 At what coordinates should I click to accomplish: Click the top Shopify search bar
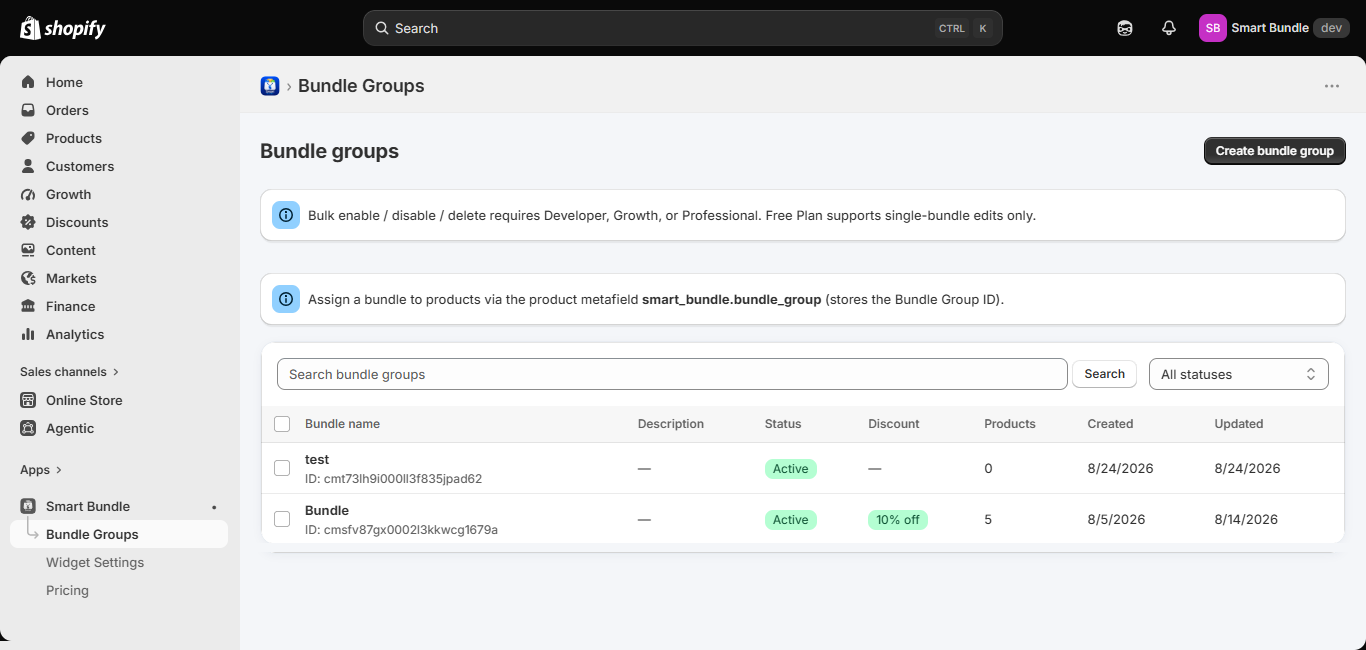pyautogui.click(x=683, y=28)
